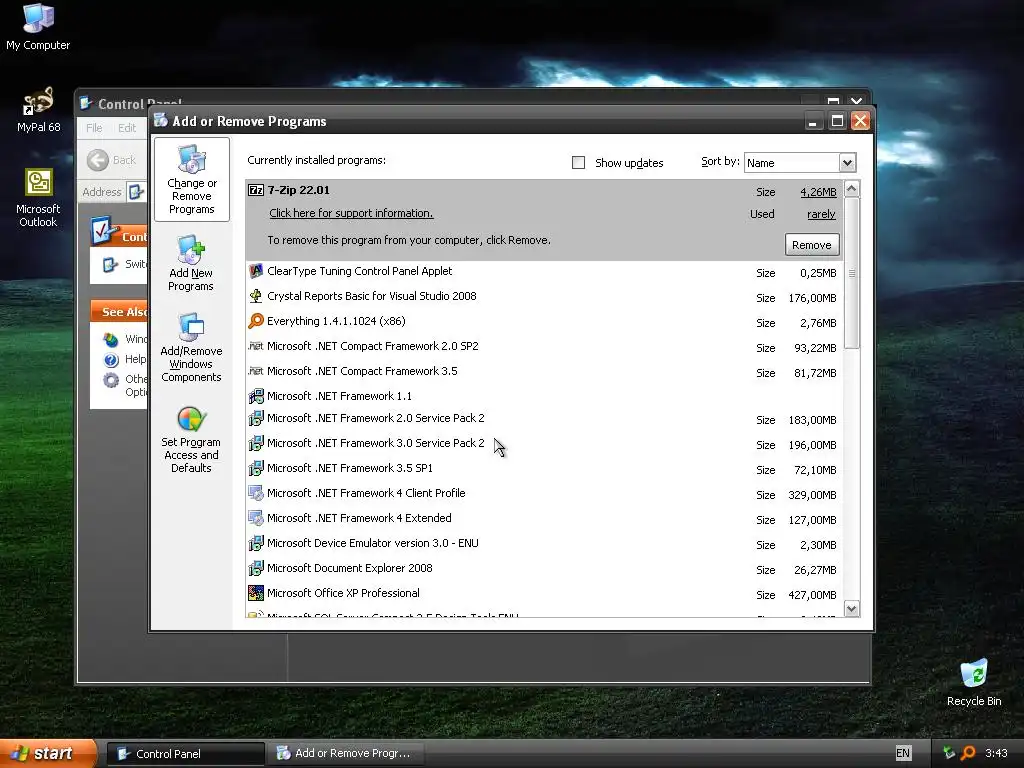Screen dimensions: 1024x768
Task: Click the Back arrow in Control Panel window
Action: (x=98, y=160)
